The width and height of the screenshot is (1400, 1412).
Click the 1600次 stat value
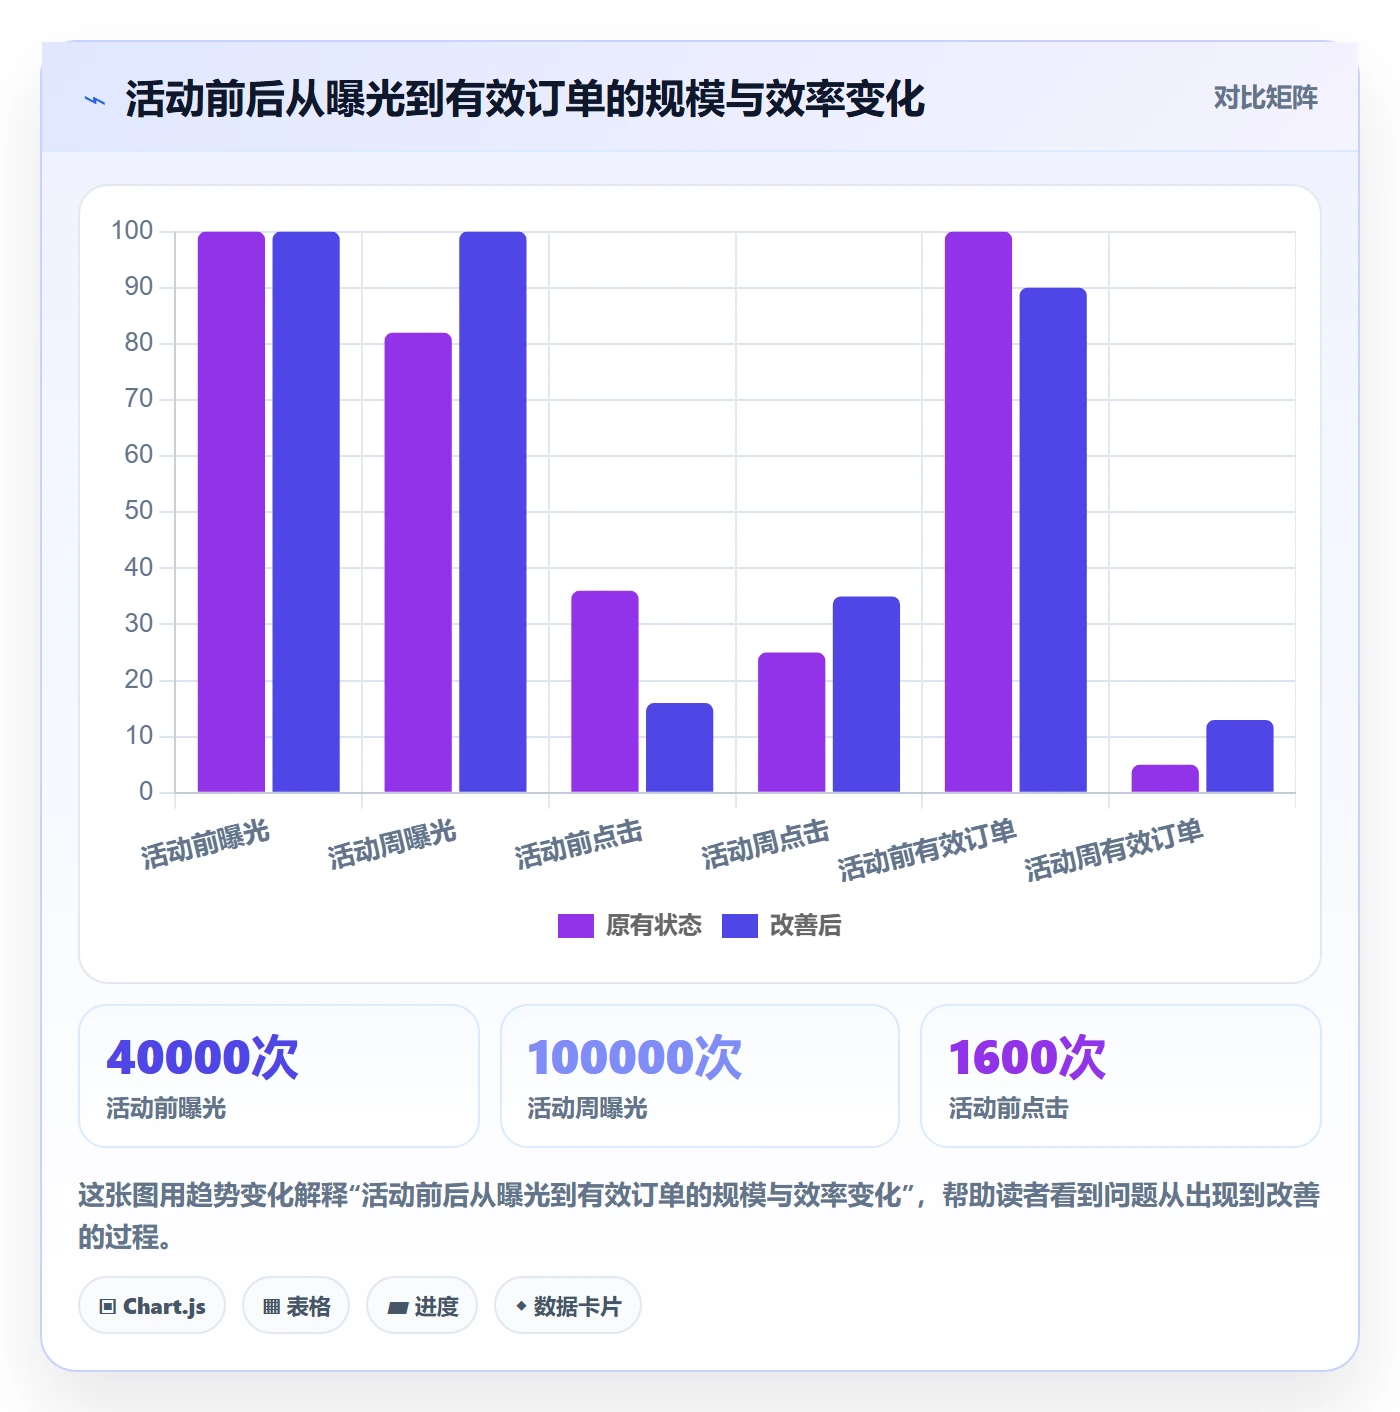[x=1027, y=1057]
